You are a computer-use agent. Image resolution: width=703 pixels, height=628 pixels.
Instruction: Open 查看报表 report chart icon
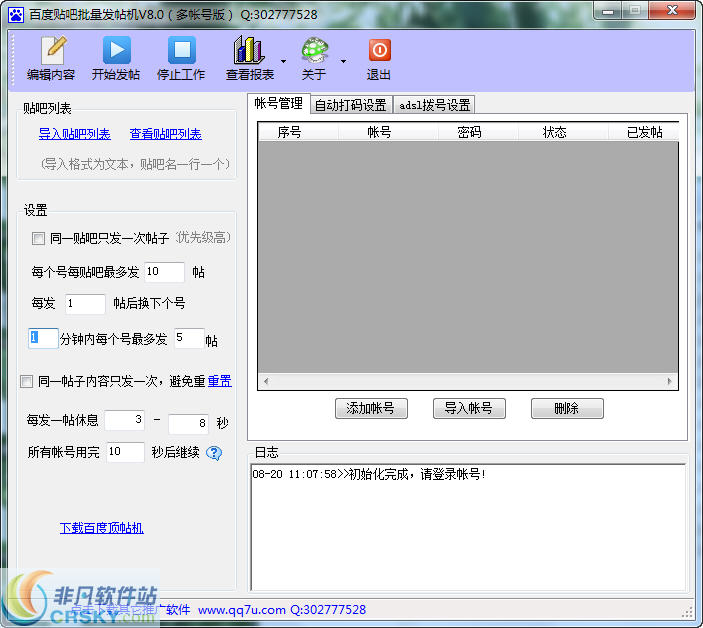pos(249,59)
